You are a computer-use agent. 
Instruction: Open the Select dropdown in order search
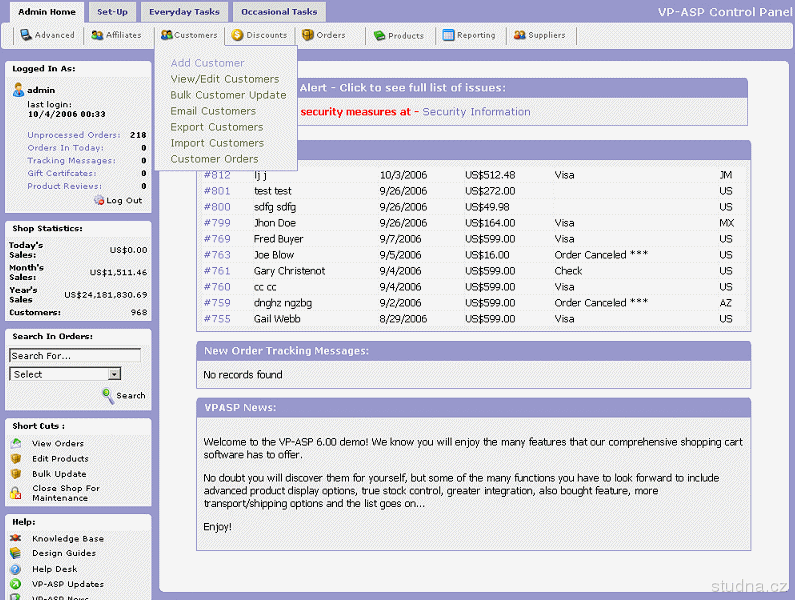(x=114, y=374)
